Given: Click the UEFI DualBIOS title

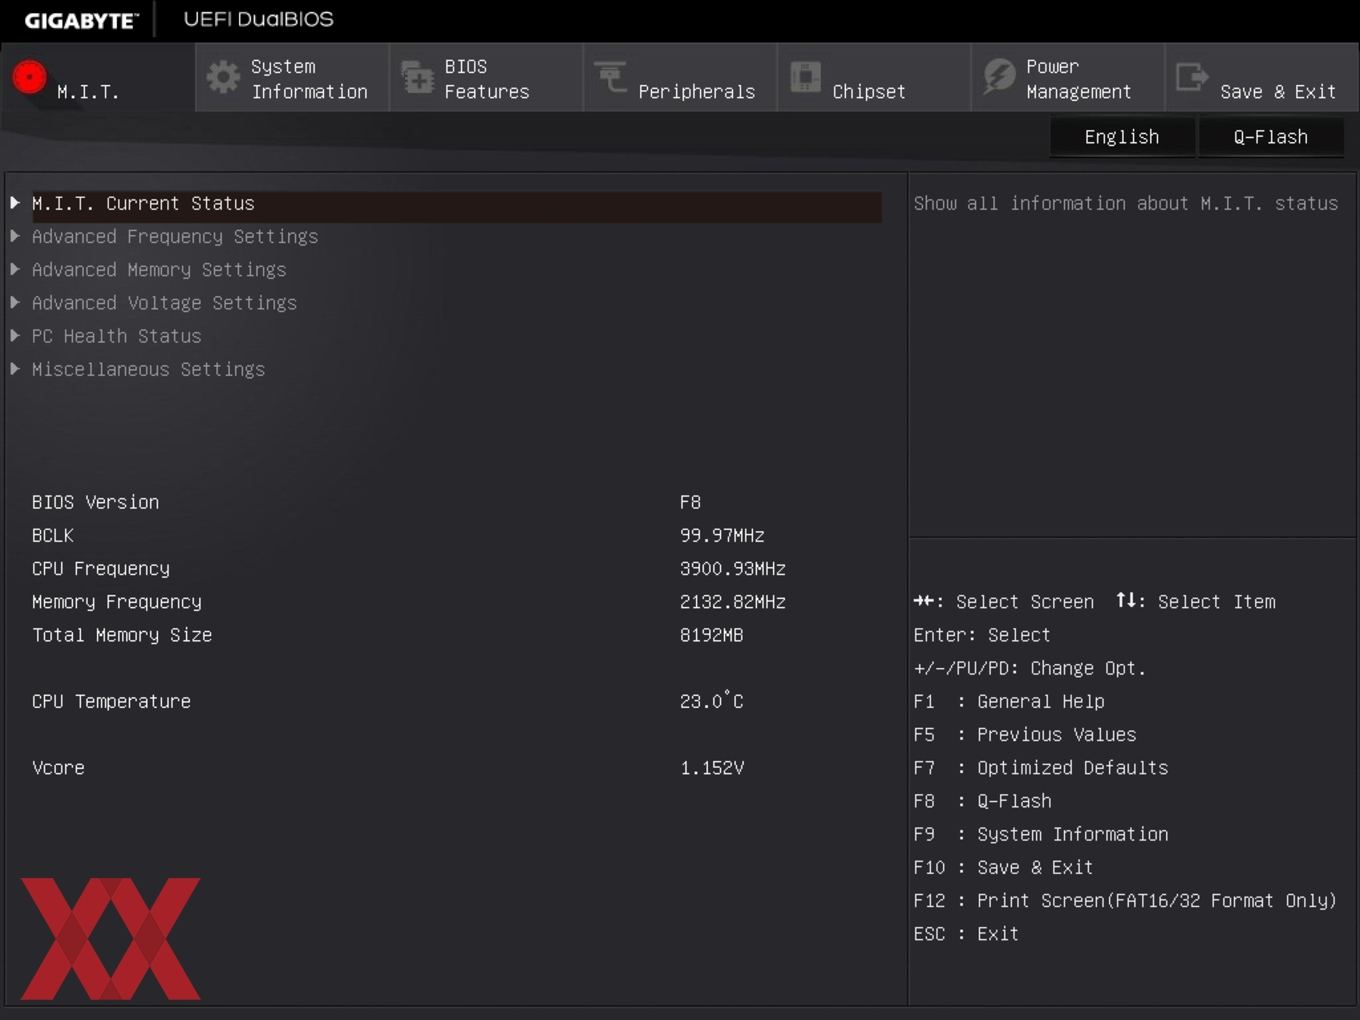Looking at the screenshot, I should (x=259, y=19).
